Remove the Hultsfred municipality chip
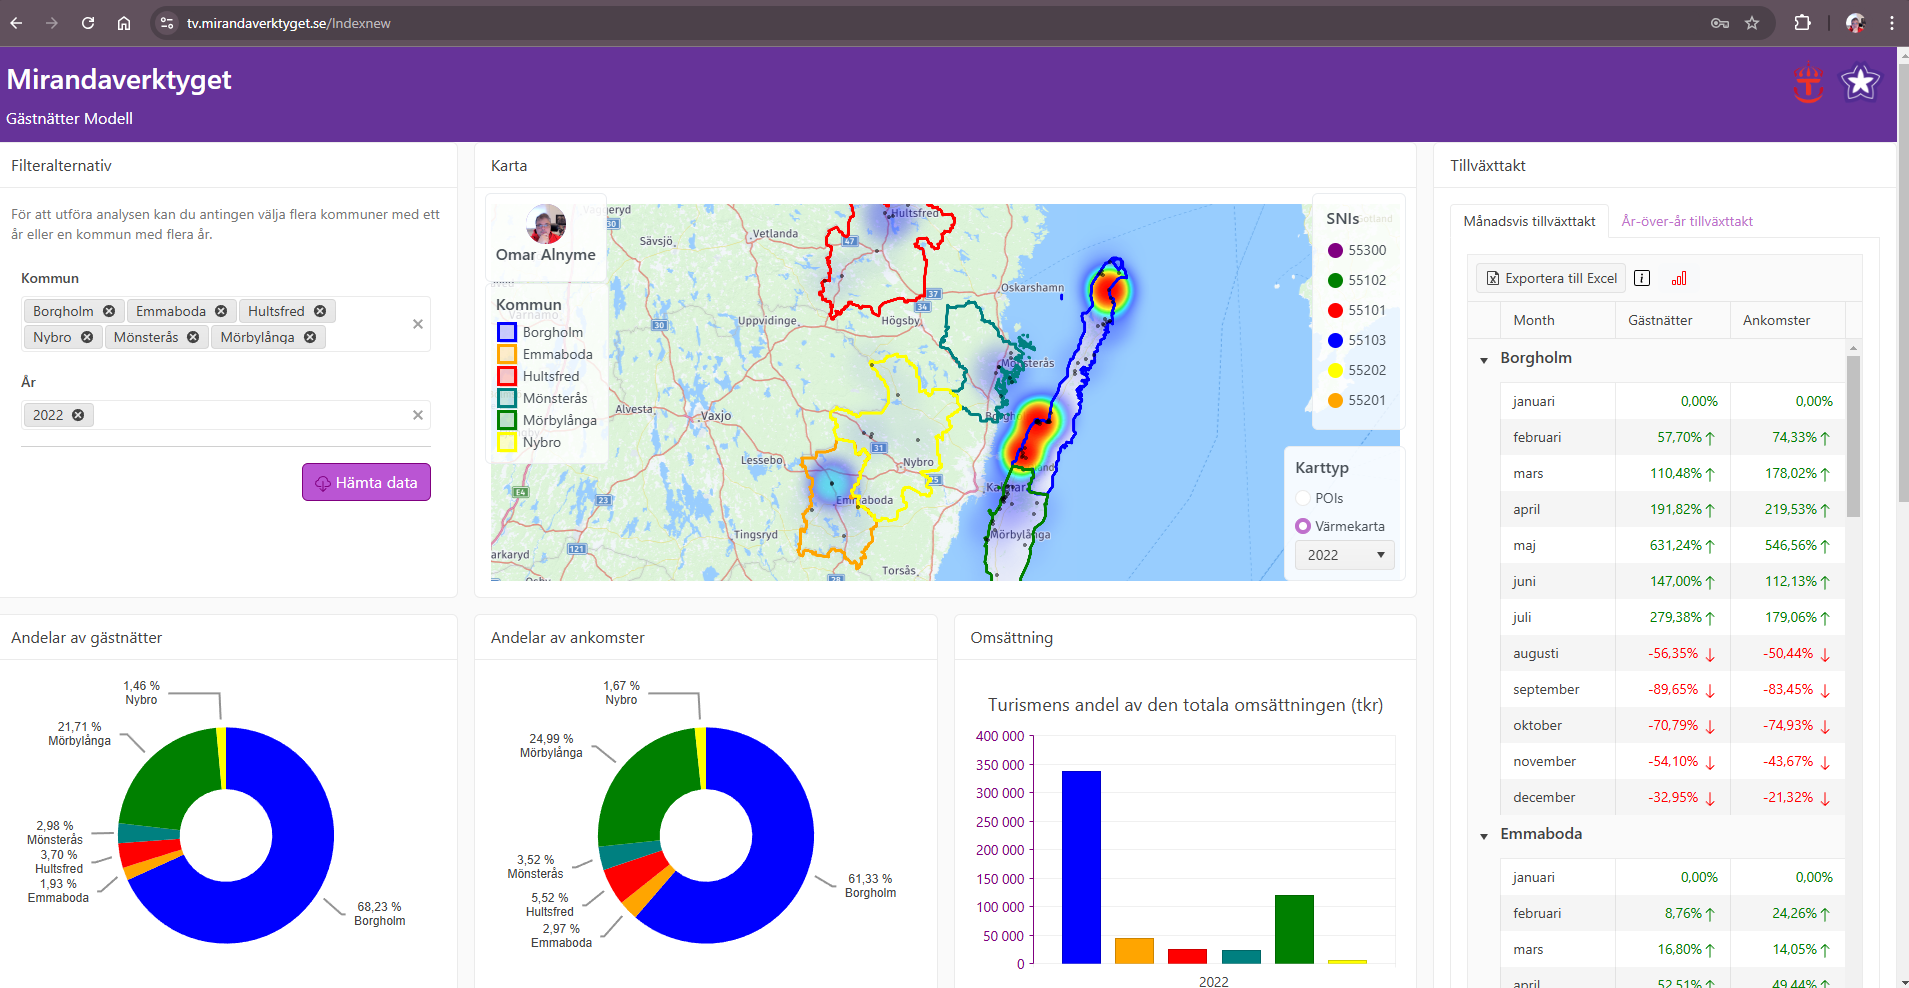The height and width of the screenshot is (988, 1909). coord(320,311)
